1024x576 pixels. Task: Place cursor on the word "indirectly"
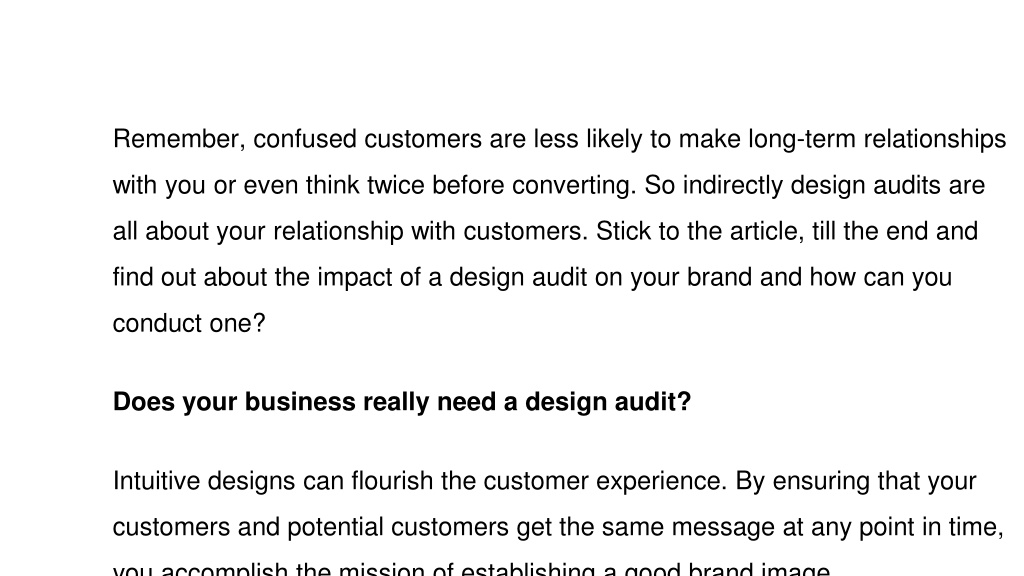[733, 185]
